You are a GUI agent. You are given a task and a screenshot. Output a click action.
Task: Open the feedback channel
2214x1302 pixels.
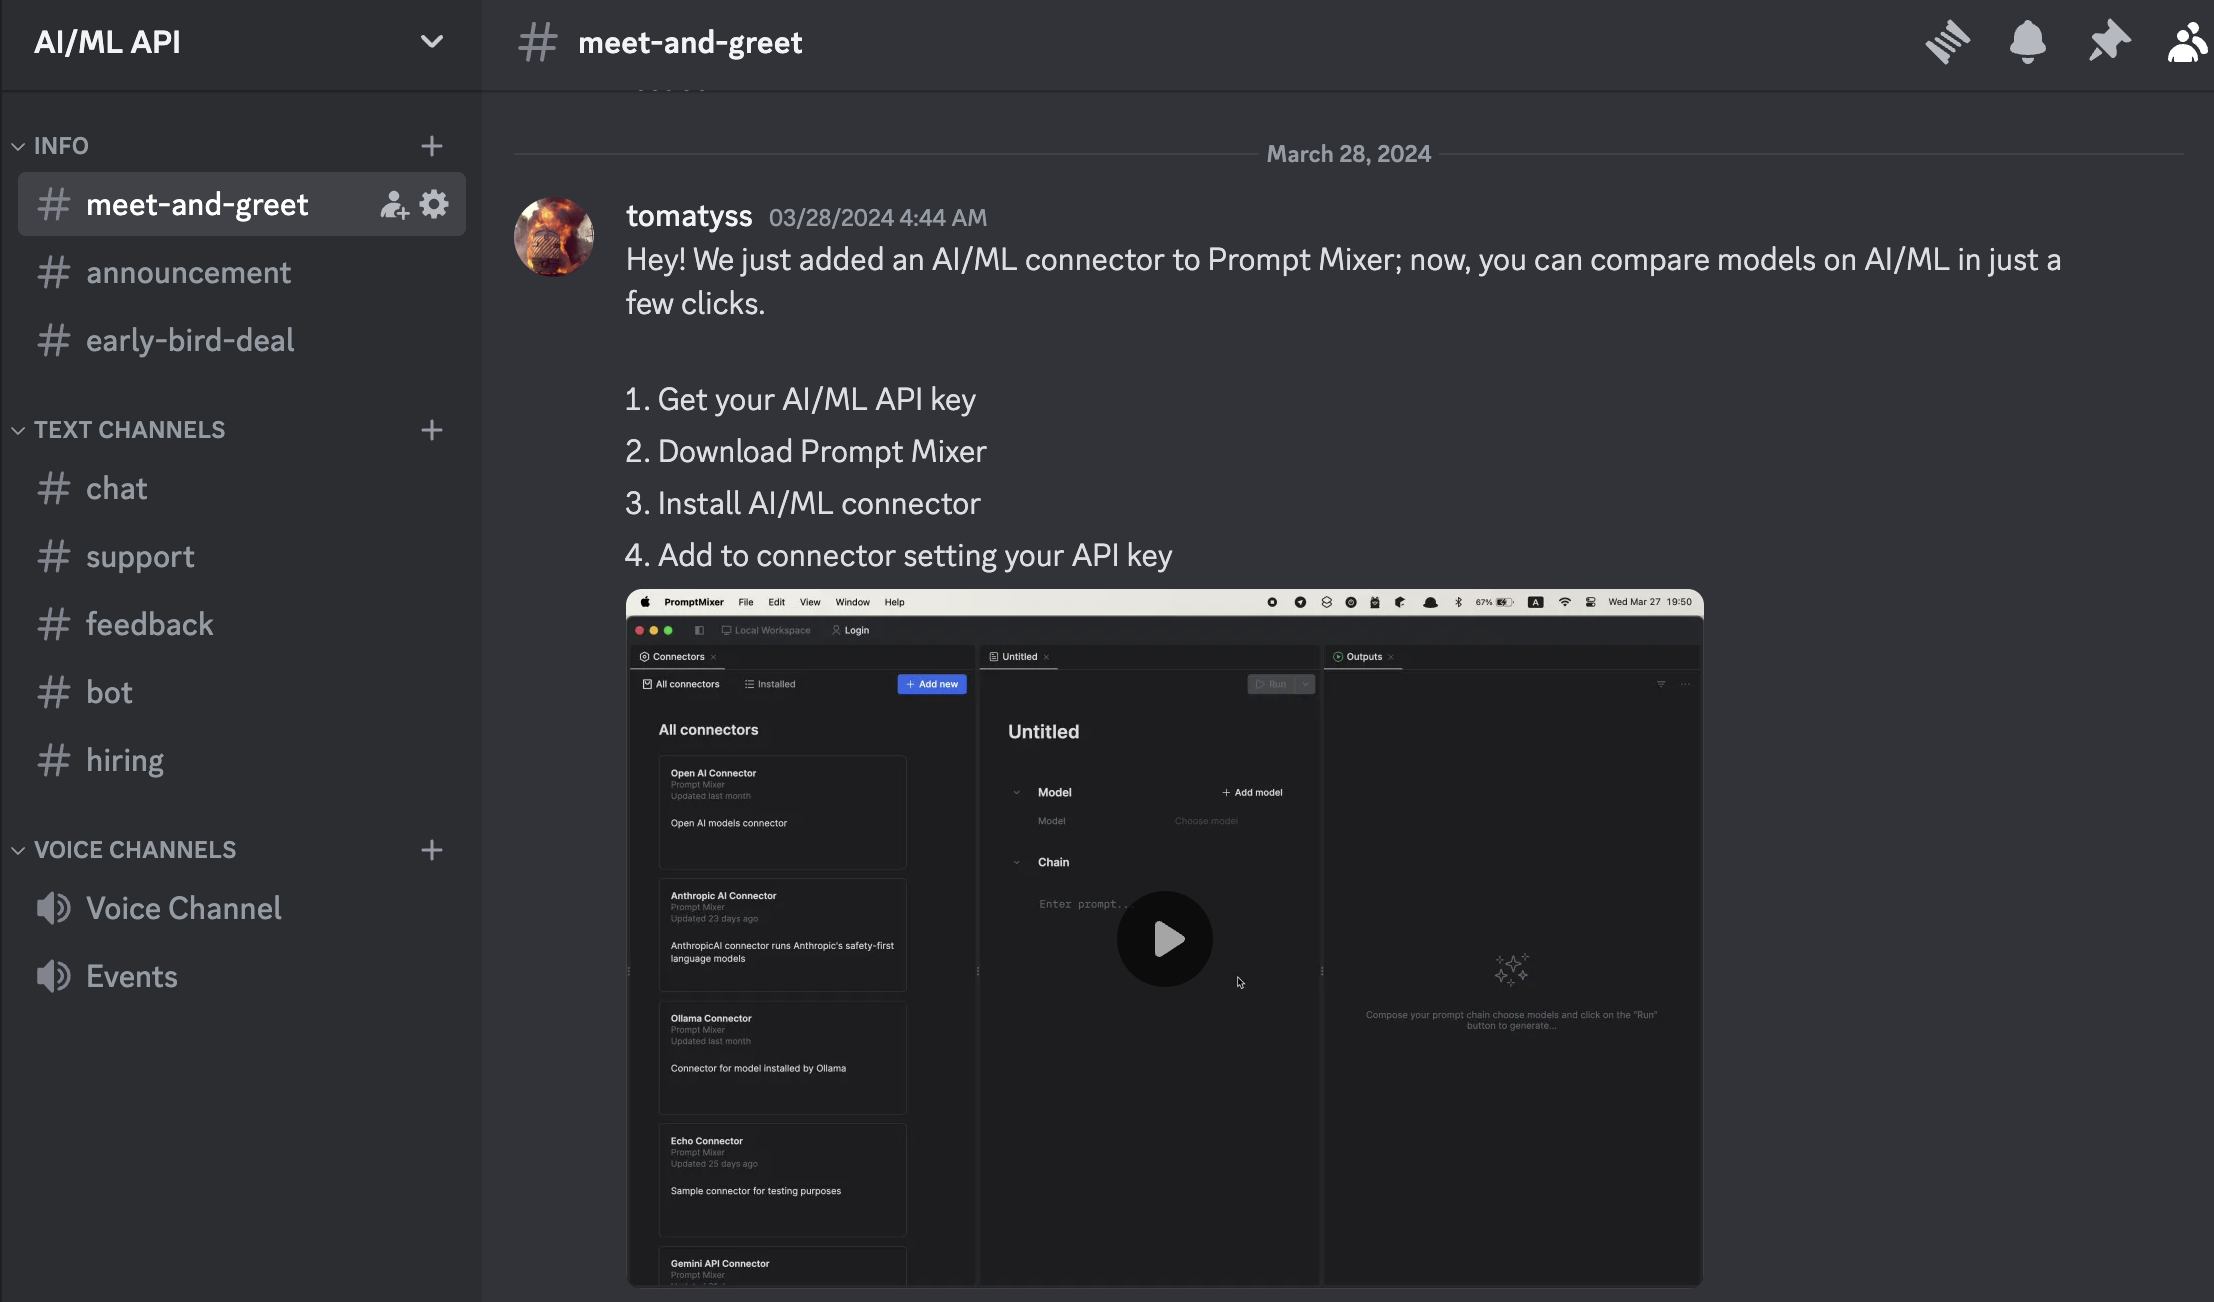coord(149,625)
